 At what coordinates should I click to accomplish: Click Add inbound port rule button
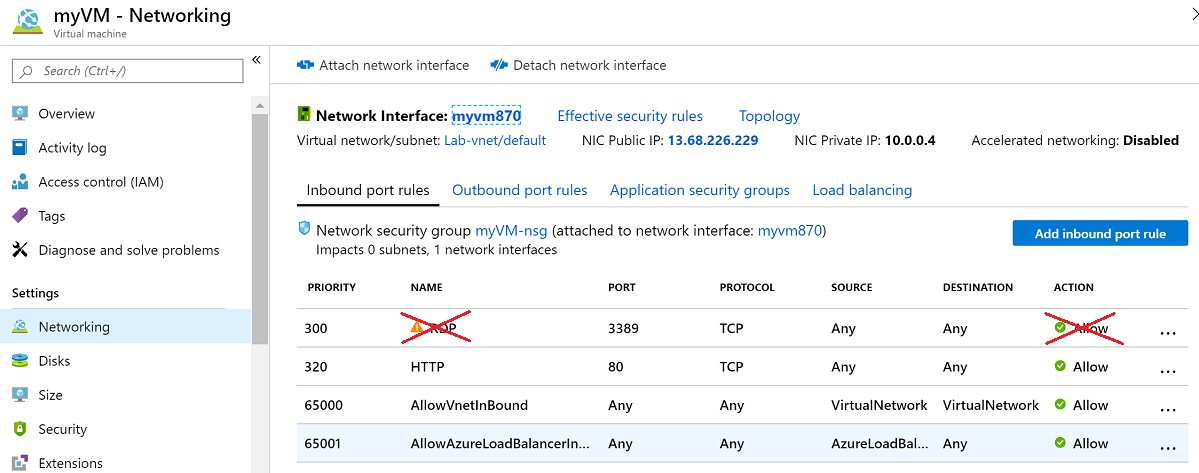click(1100, 233)
